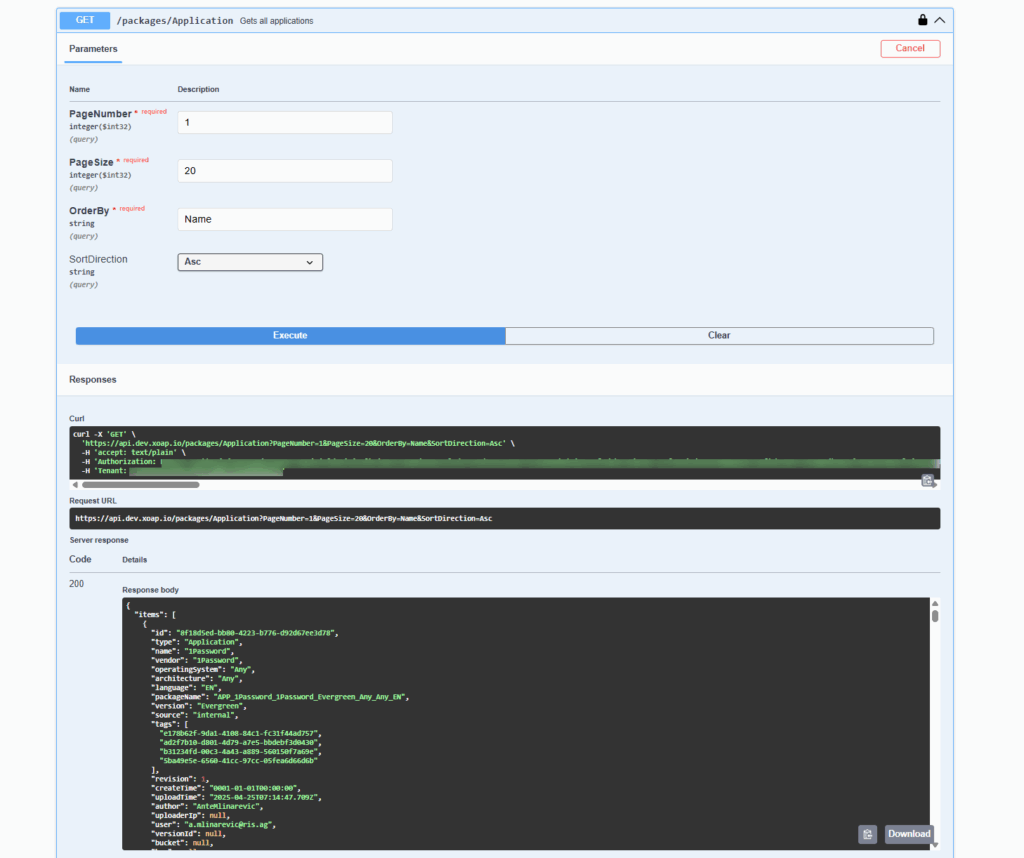Click the authorization lock icon
Image resolution: width=1024 pixels, height=858 pixels.
(x=922, y=20)
